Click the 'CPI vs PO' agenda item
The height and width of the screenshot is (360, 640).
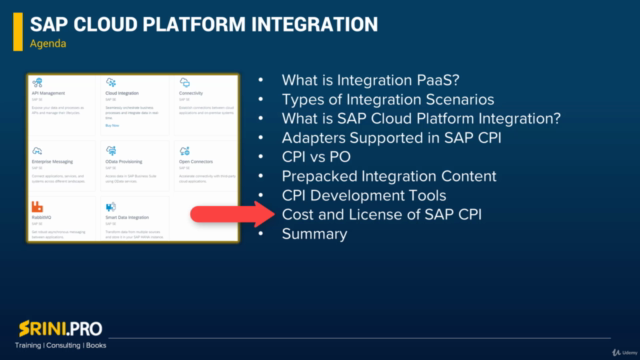pos(316,157)
